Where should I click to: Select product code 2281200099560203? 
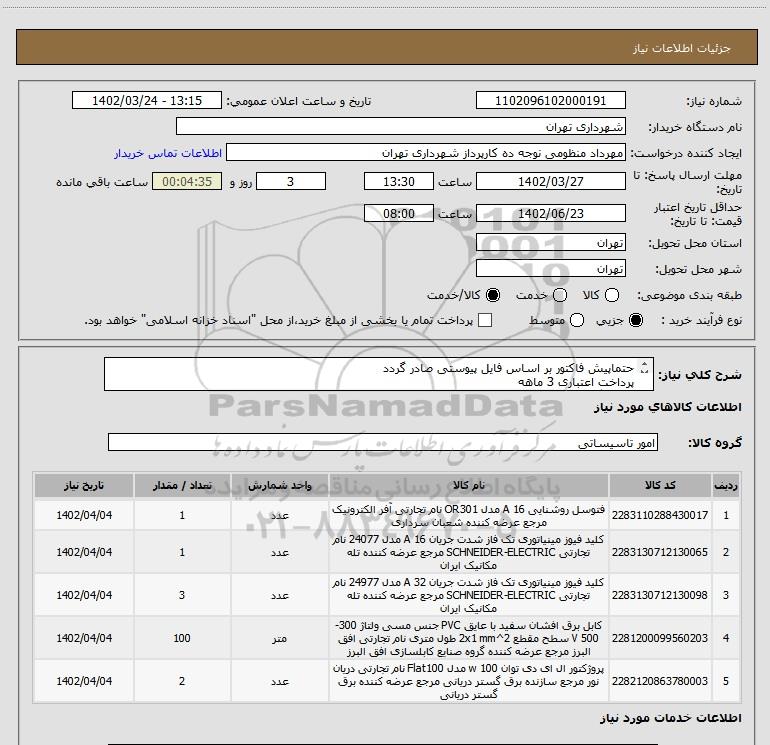tap(660, 638)
